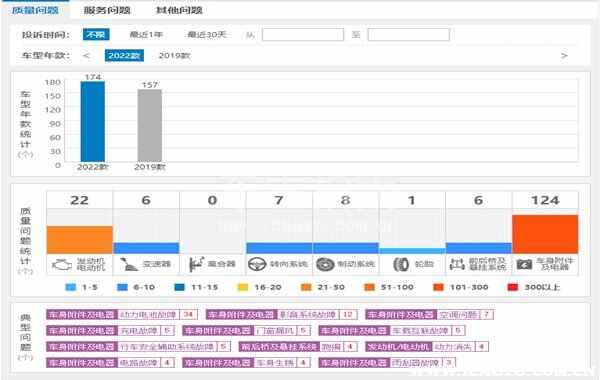The image size is (600, 380).
Task: Go to previous model years with left arrow
Action: (86, 56)
